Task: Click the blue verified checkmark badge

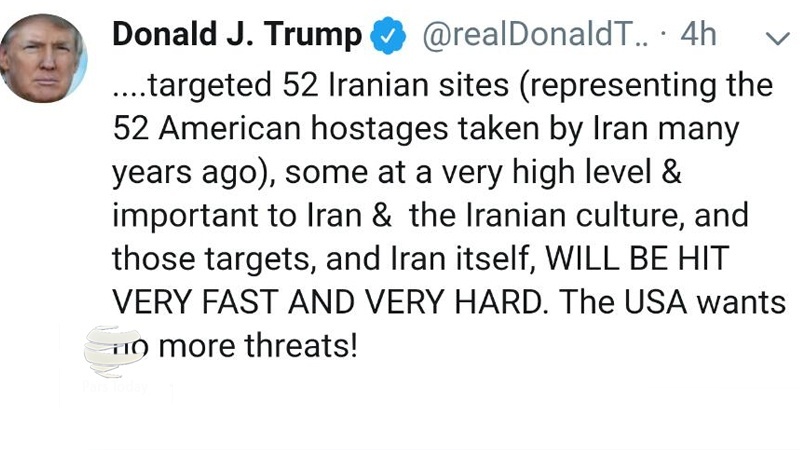Action: (x=389, y=36)
